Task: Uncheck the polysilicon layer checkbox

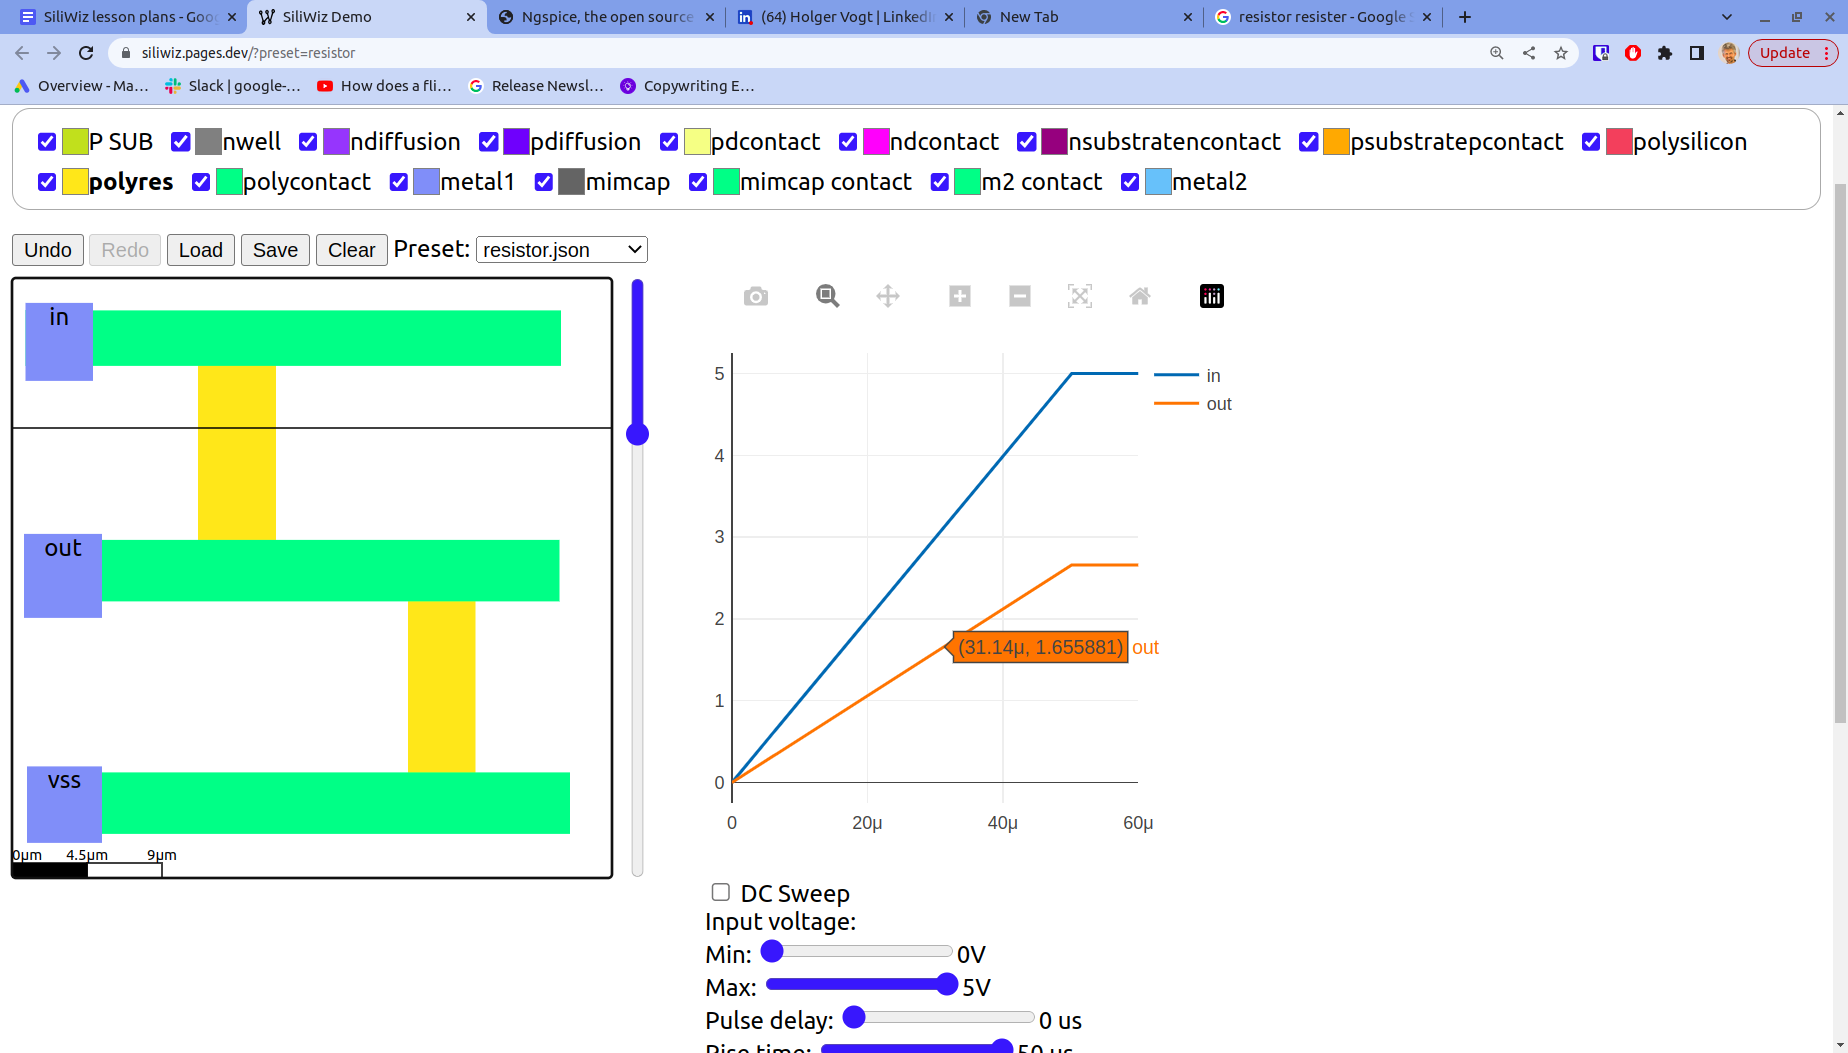Action: [1591, 142]
